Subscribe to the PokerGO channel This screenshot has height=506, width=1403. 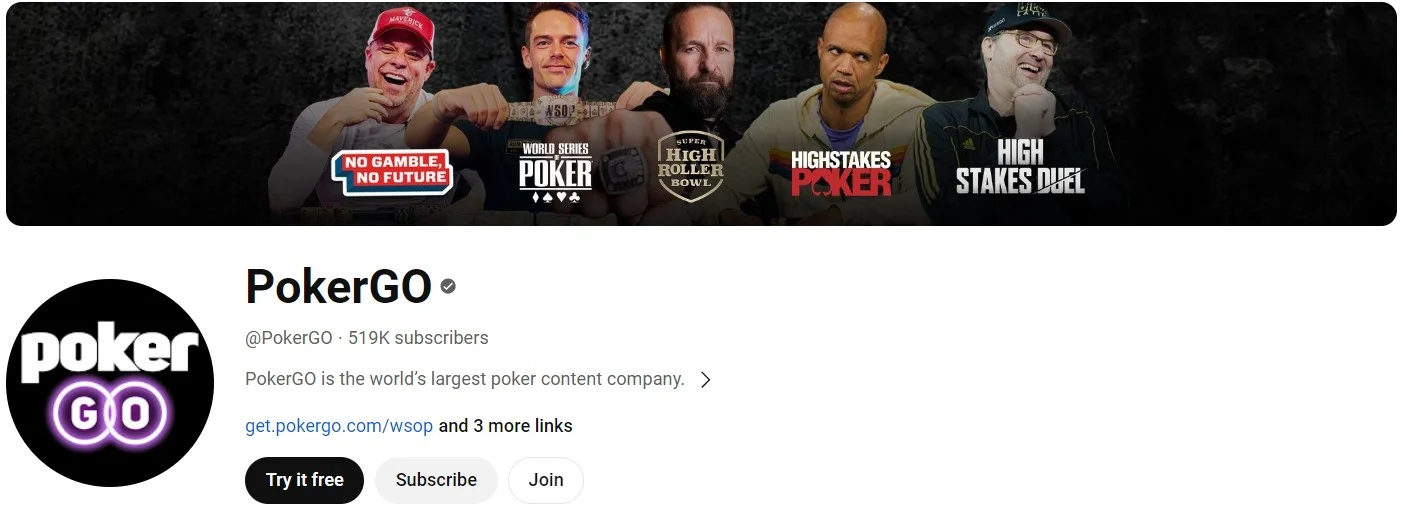pyautogui.click(x=436, y=480)
